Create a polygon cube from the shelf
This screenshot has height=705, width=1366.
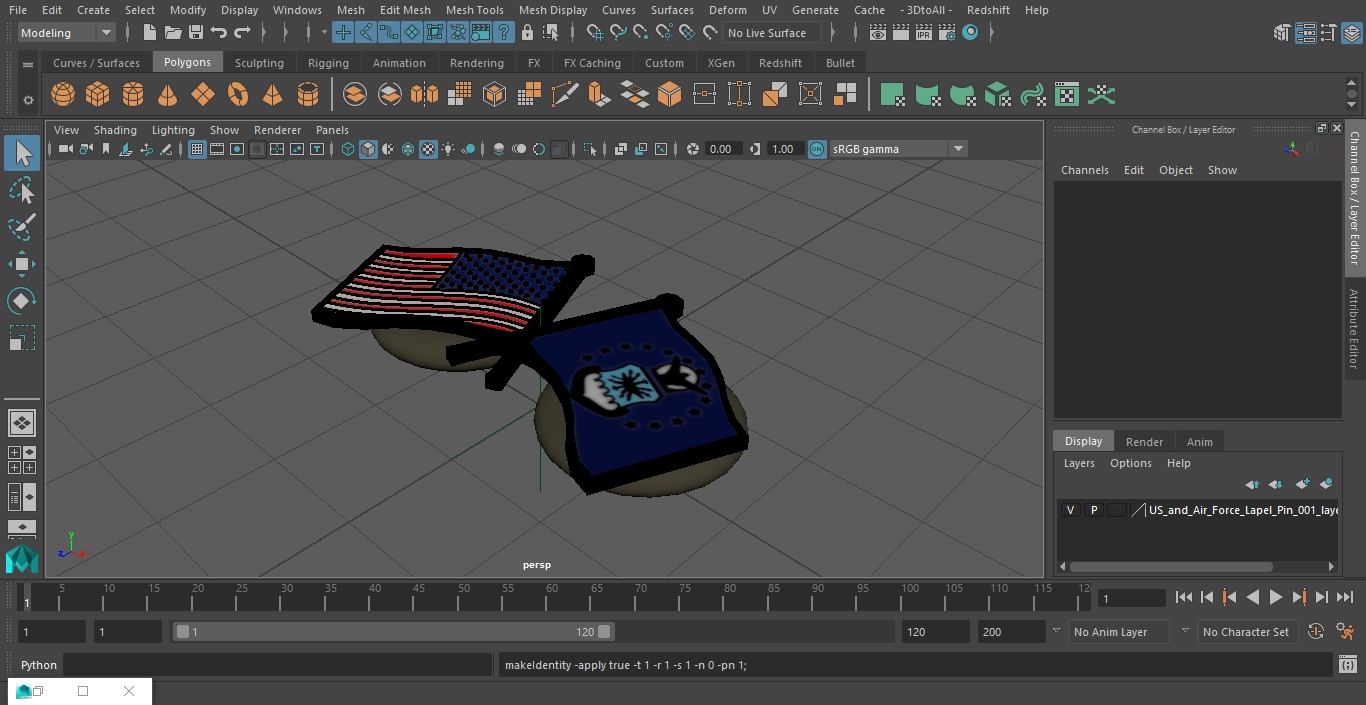tap(98, 95)
